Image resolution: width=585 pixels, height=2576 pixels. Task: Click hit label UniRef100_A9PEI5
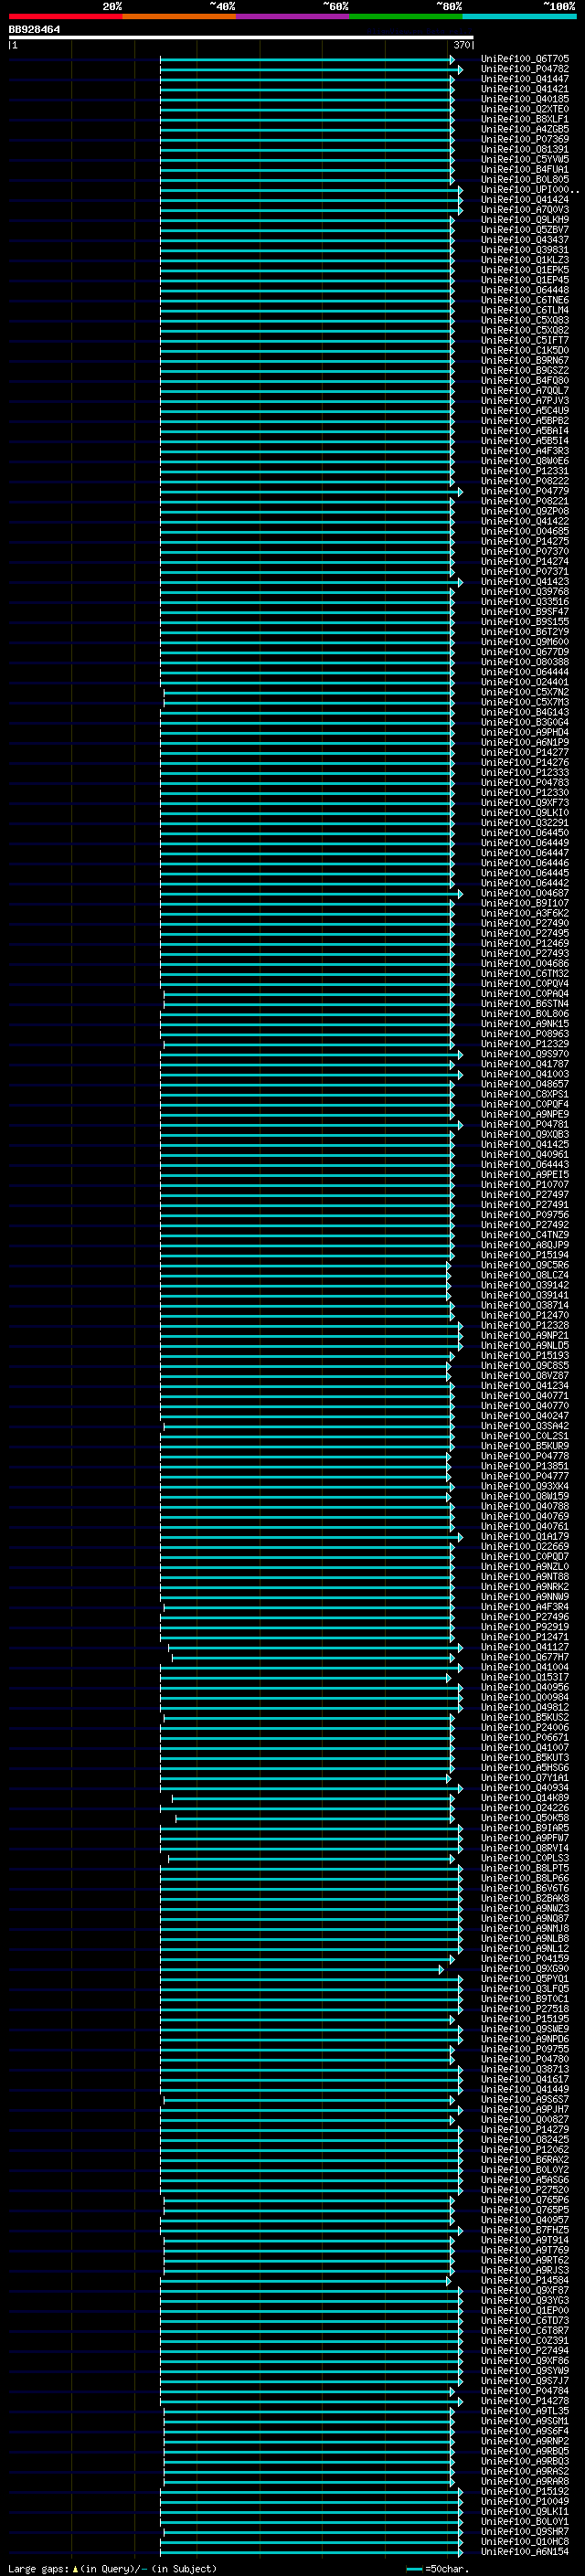(x=525, y=1174)
